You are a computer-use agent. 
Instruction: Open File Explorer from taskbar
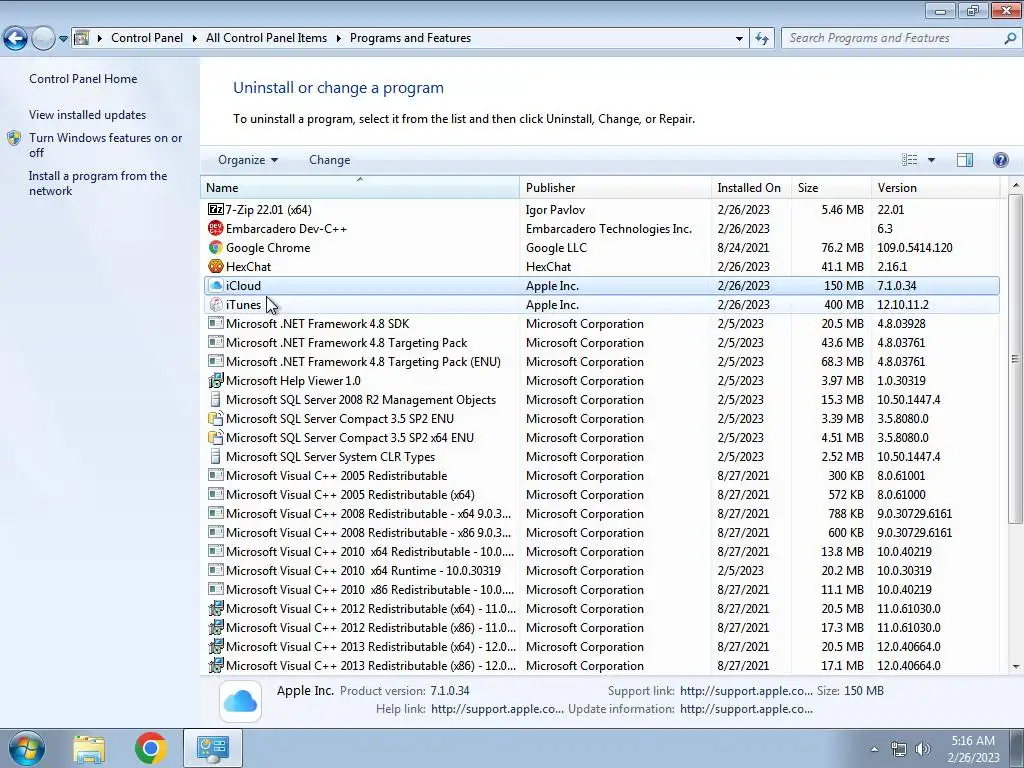[x=89, y=749]
